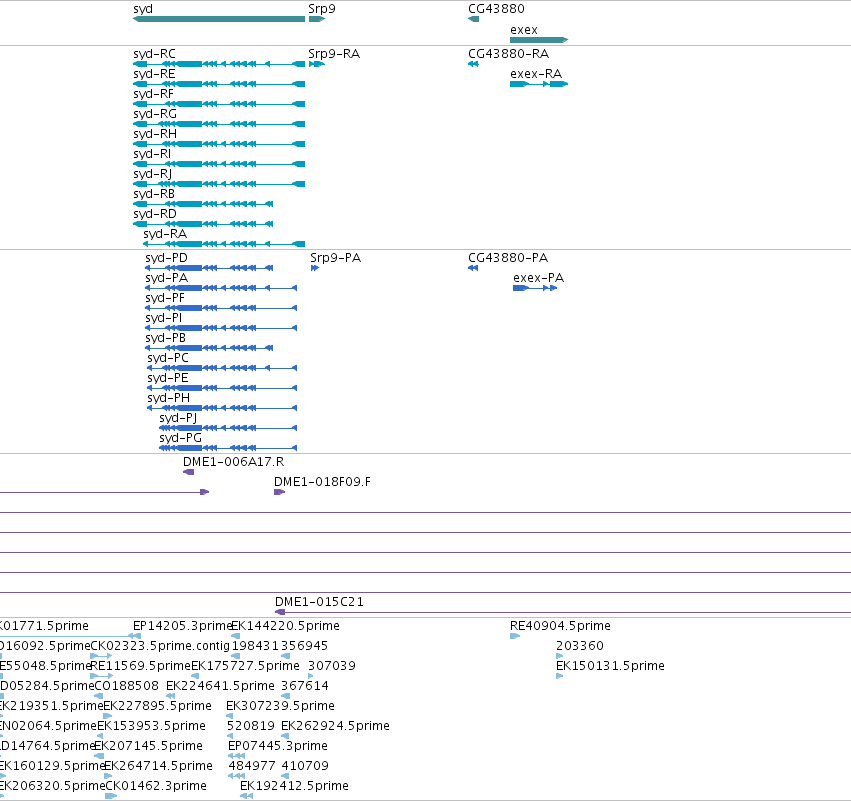Open the DME1-018F09.F feature

pos(280,492)
